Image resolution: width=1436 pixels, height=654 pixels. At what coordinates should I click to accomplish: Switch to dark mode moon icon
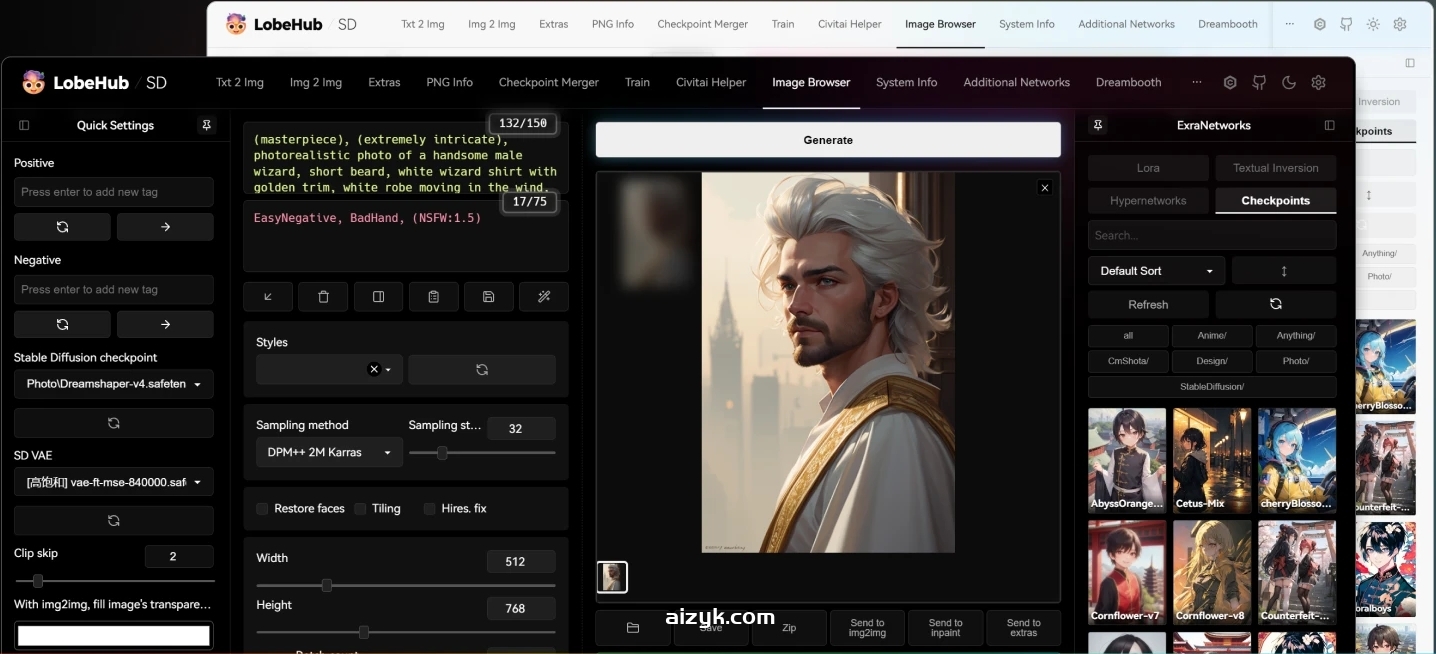point(1289,83)
